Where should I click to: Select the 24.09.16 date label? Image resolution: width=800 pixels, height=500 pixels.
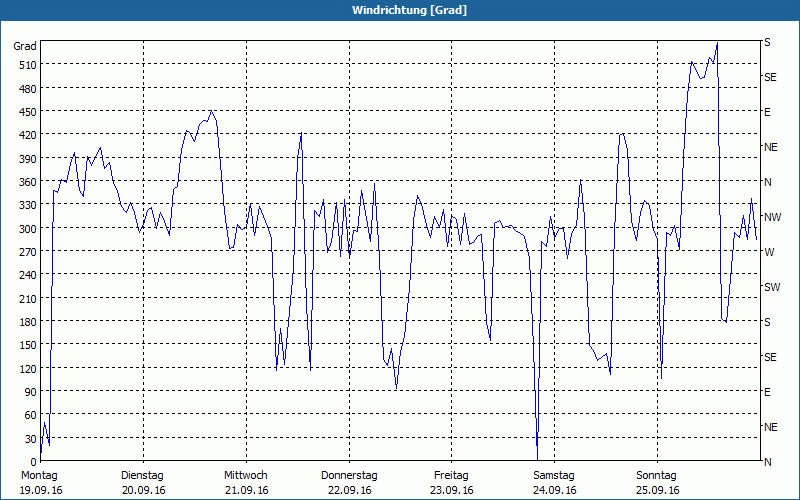555,490
